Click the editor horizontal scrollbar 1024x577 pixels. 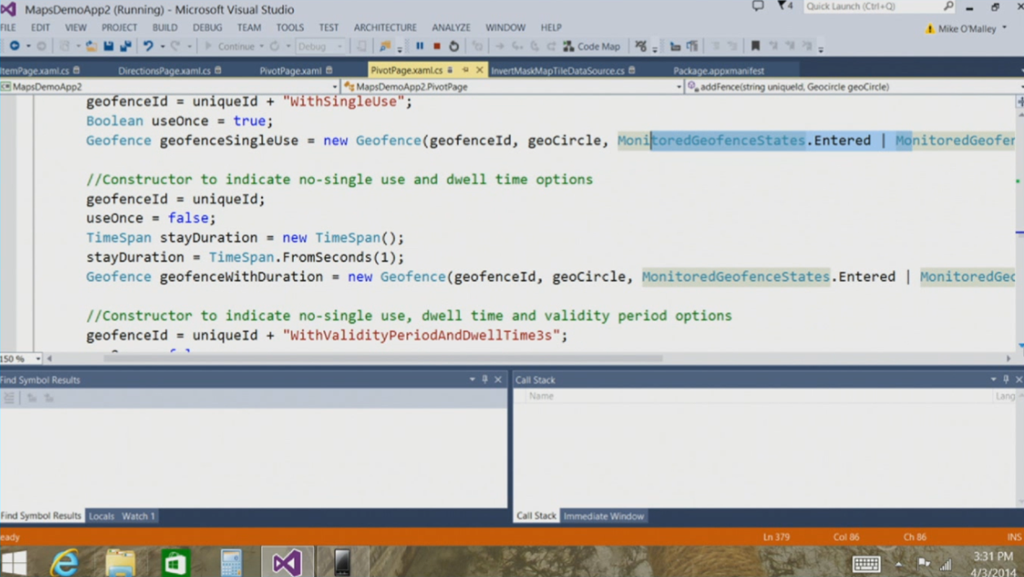(x=383, y=358)
